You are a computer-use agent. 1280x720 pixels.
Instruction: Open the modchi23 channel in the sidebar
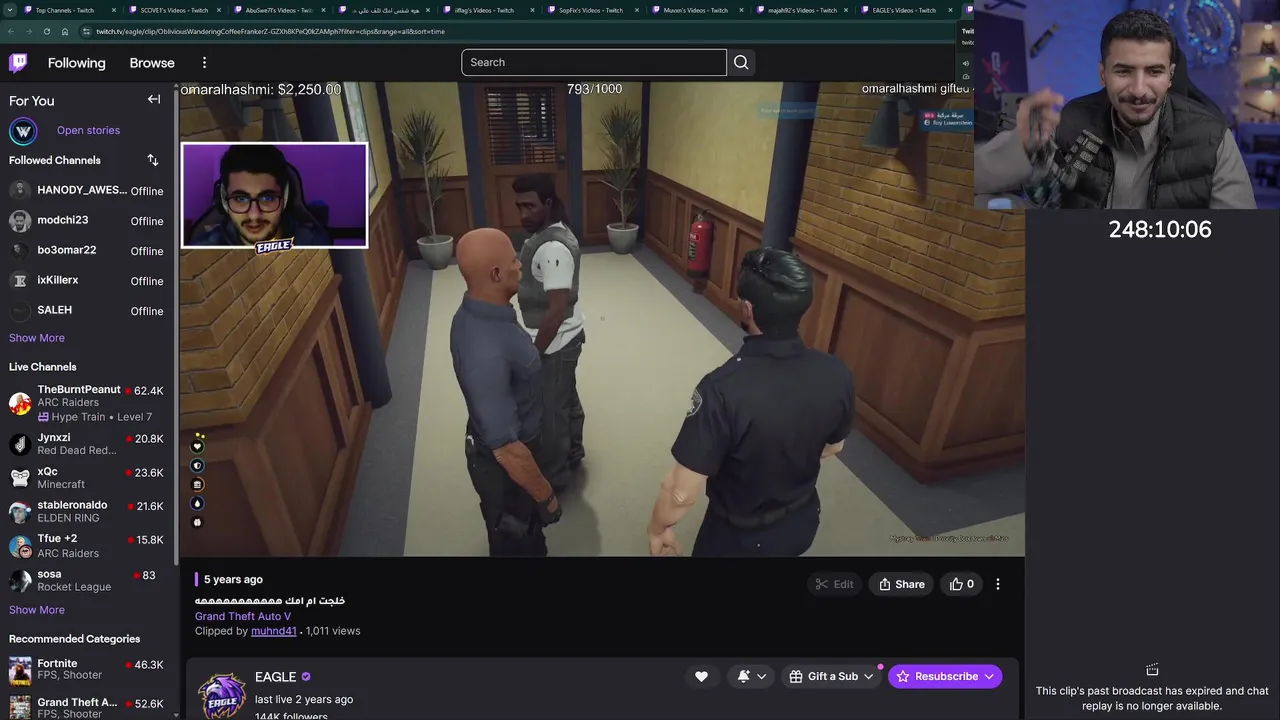(x=87, y=220)
